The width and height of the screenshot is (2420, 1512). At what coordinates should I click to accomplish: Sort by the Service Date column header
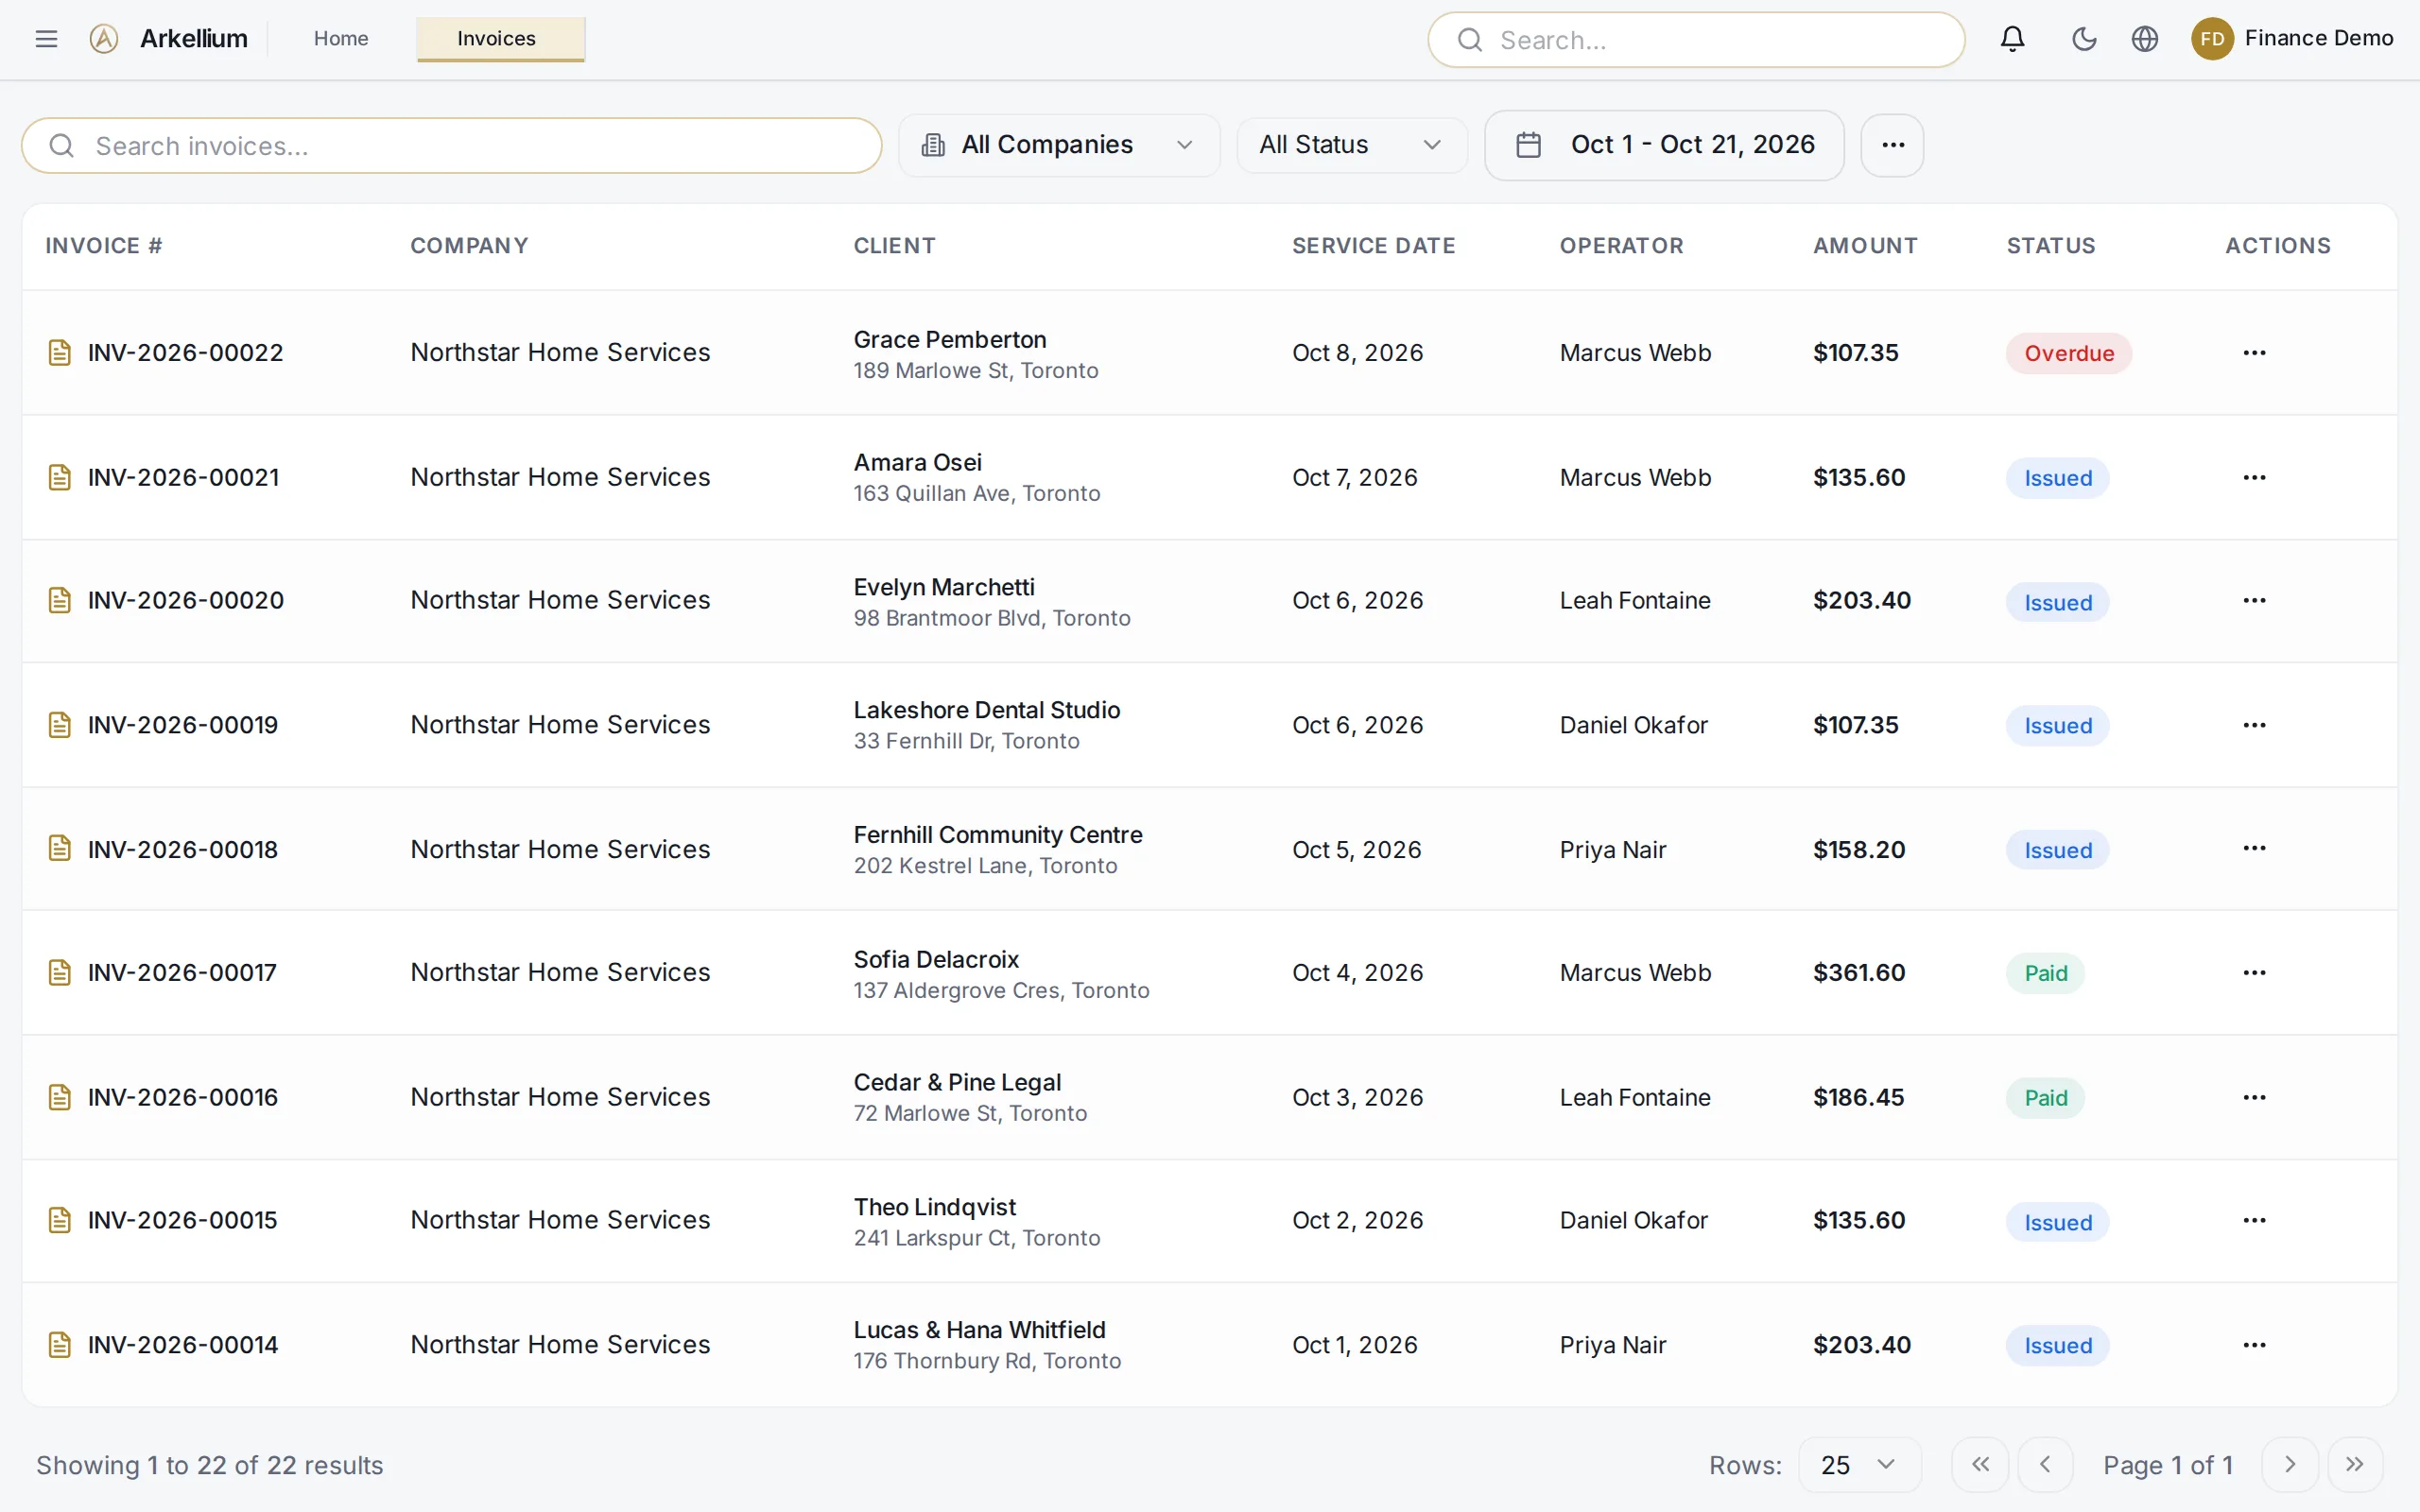pyautogui.click(x=1373, y=246)
